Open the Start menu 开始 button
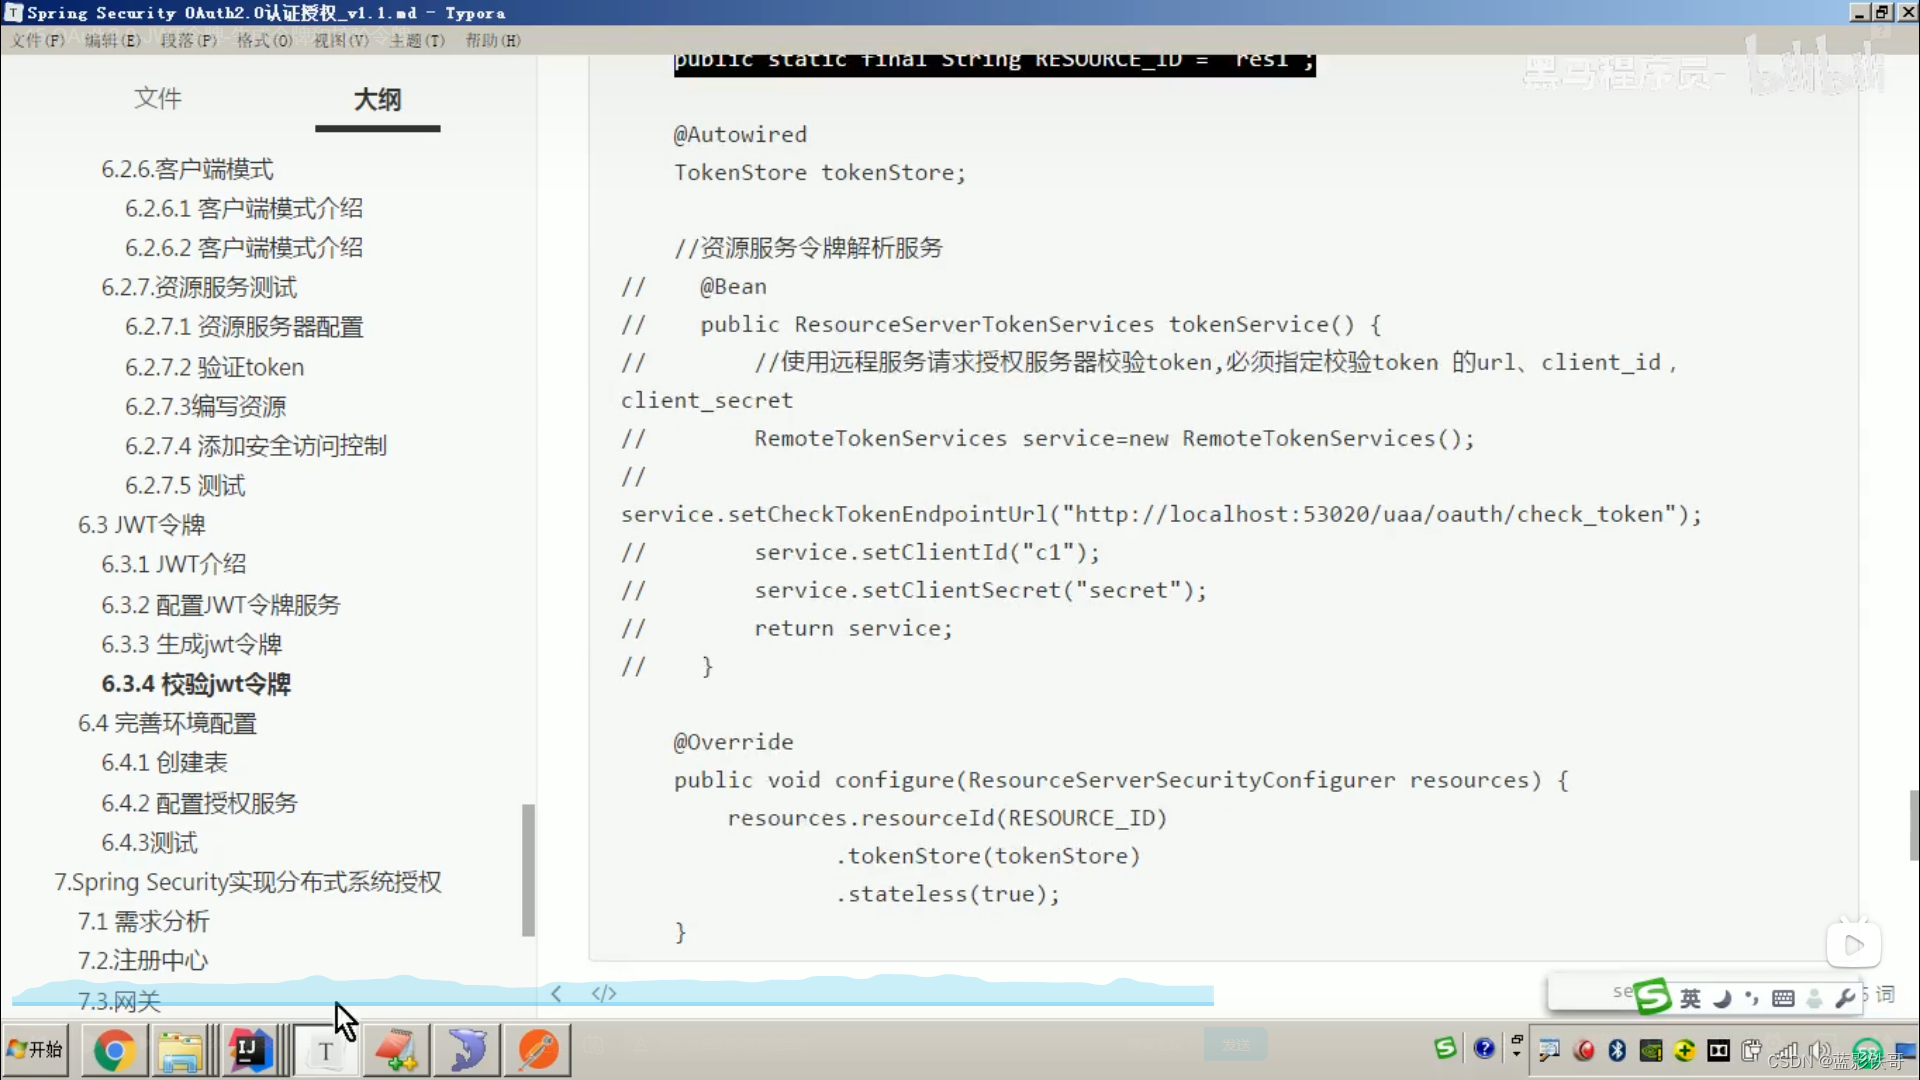 pos(35,1049)
